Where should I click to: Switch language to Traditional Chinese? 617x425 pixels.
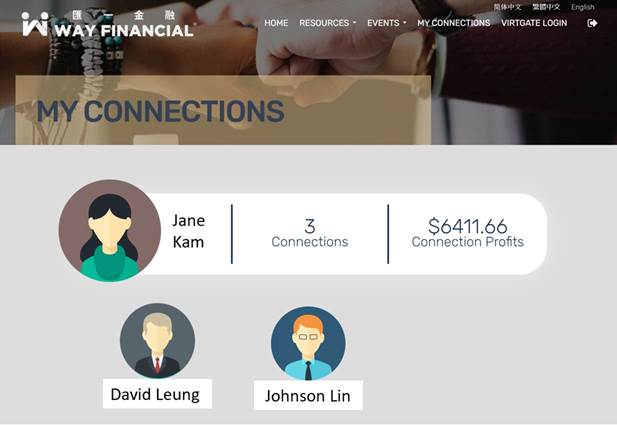pyautogui.click(x=546, y=7)
